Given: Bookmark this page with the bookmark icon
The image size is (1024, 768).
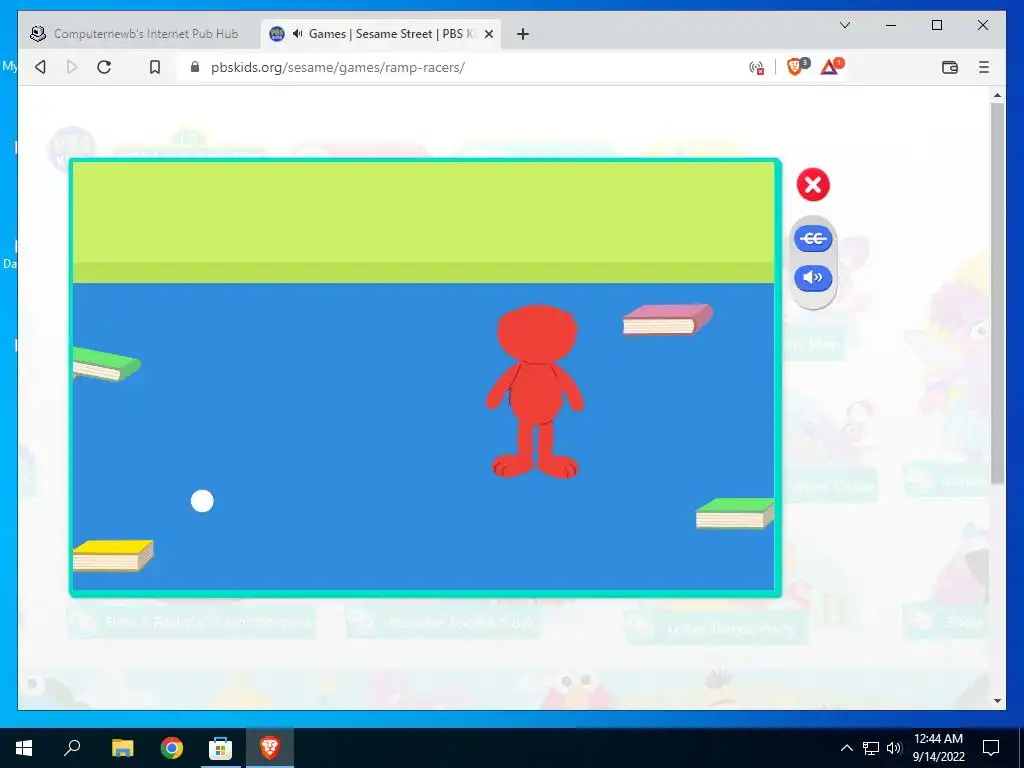Looking at the screenshot, I should 155,67.
